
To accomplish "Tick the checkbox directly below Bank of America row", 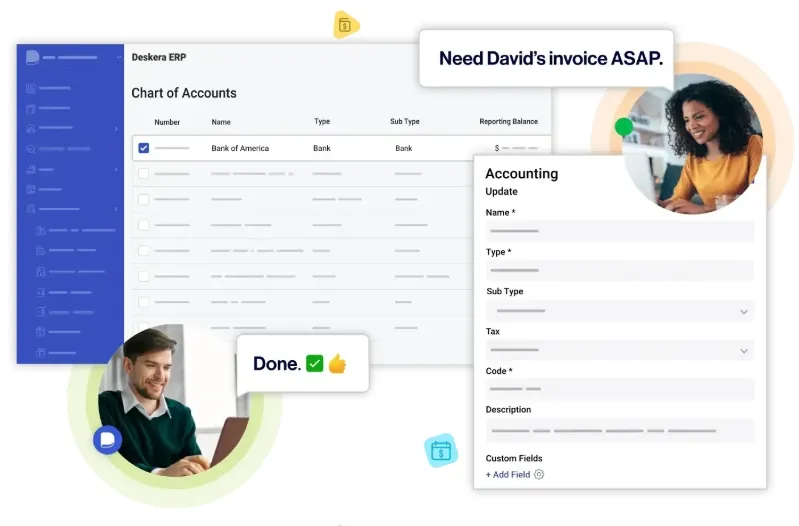I will tap(144, 173).
